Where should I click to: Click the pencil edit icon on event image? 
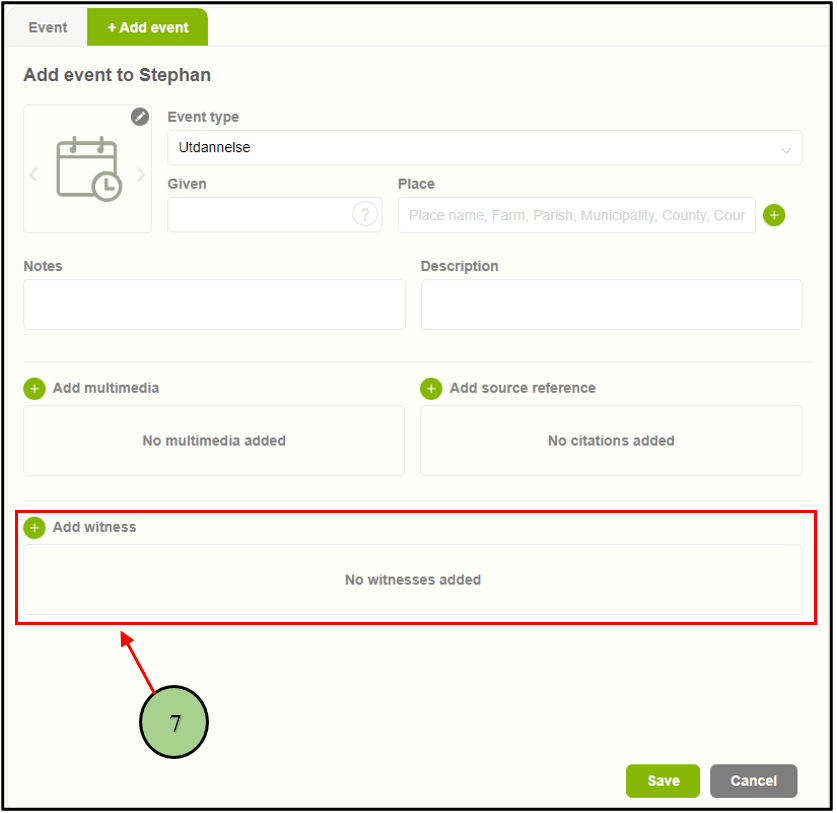(x=140, y=117)
